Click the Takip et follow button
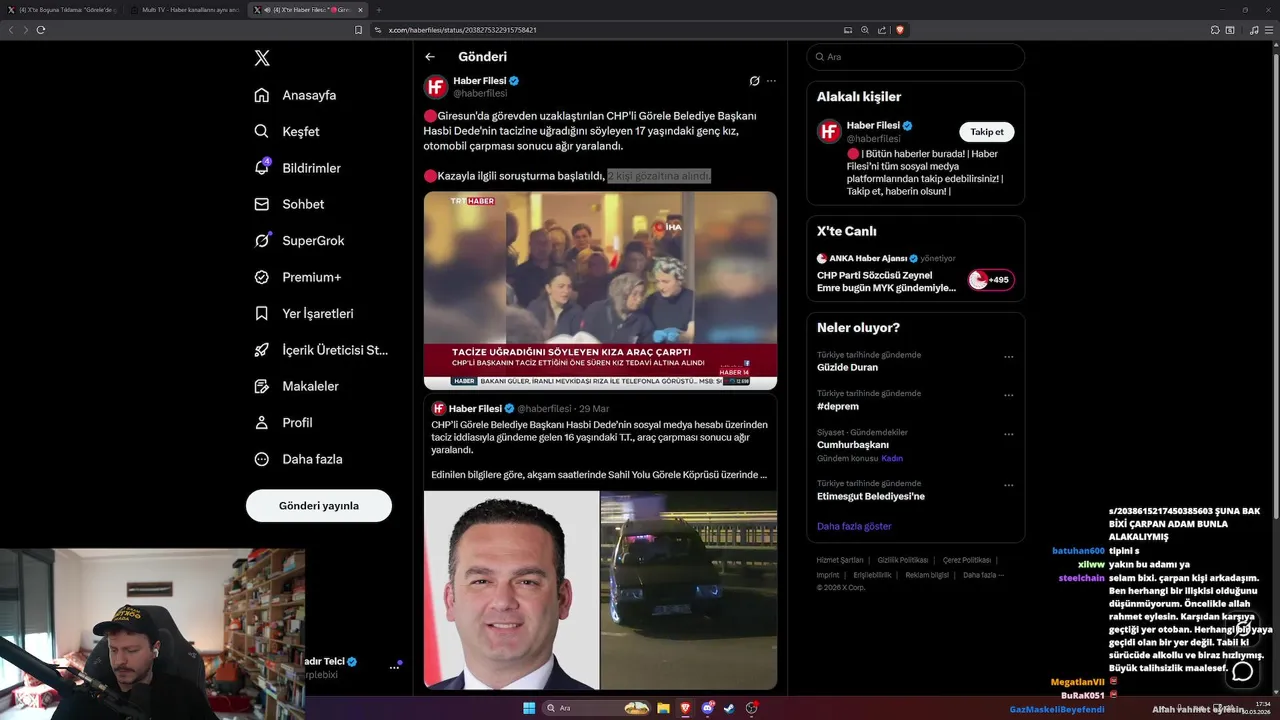This screenshot has width=1280, height=720. point(987,132)
